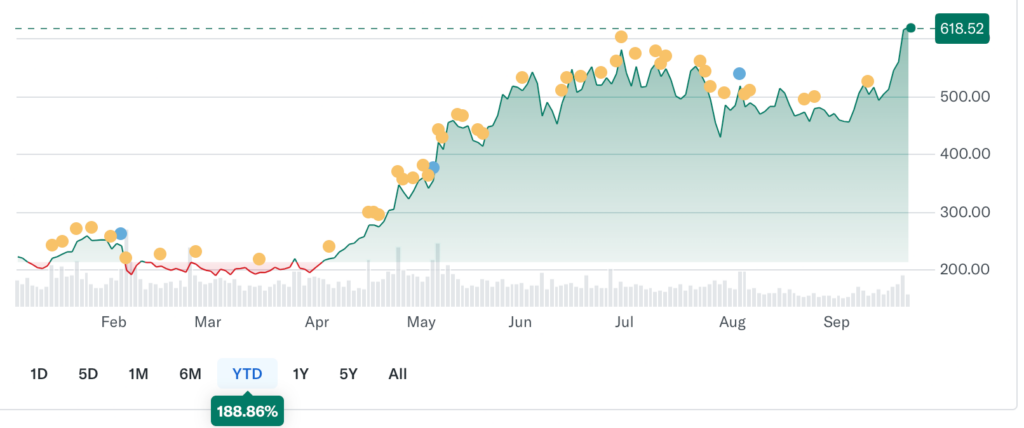The image size is (1024, 428).
Task: Click the yellow news marker at early June
Action: [x=522, y=78]
